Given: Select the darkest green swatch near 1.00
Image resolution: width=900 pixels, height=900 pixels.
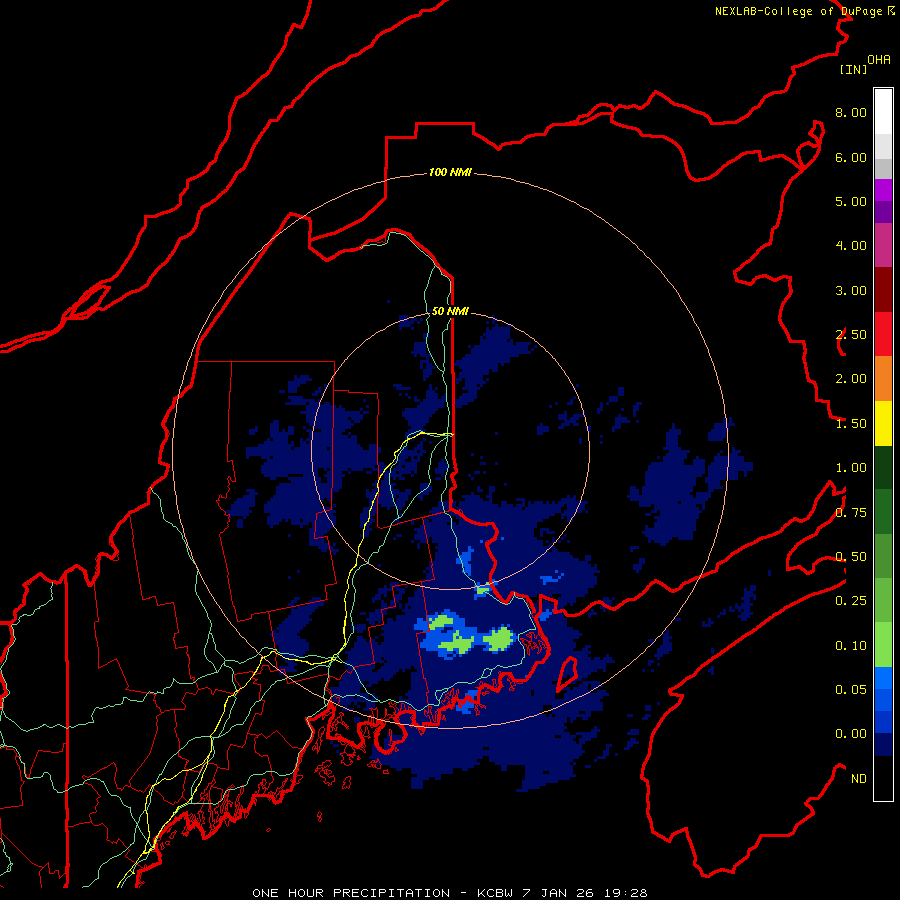Looking at the screenshot, I should point(883,467).
